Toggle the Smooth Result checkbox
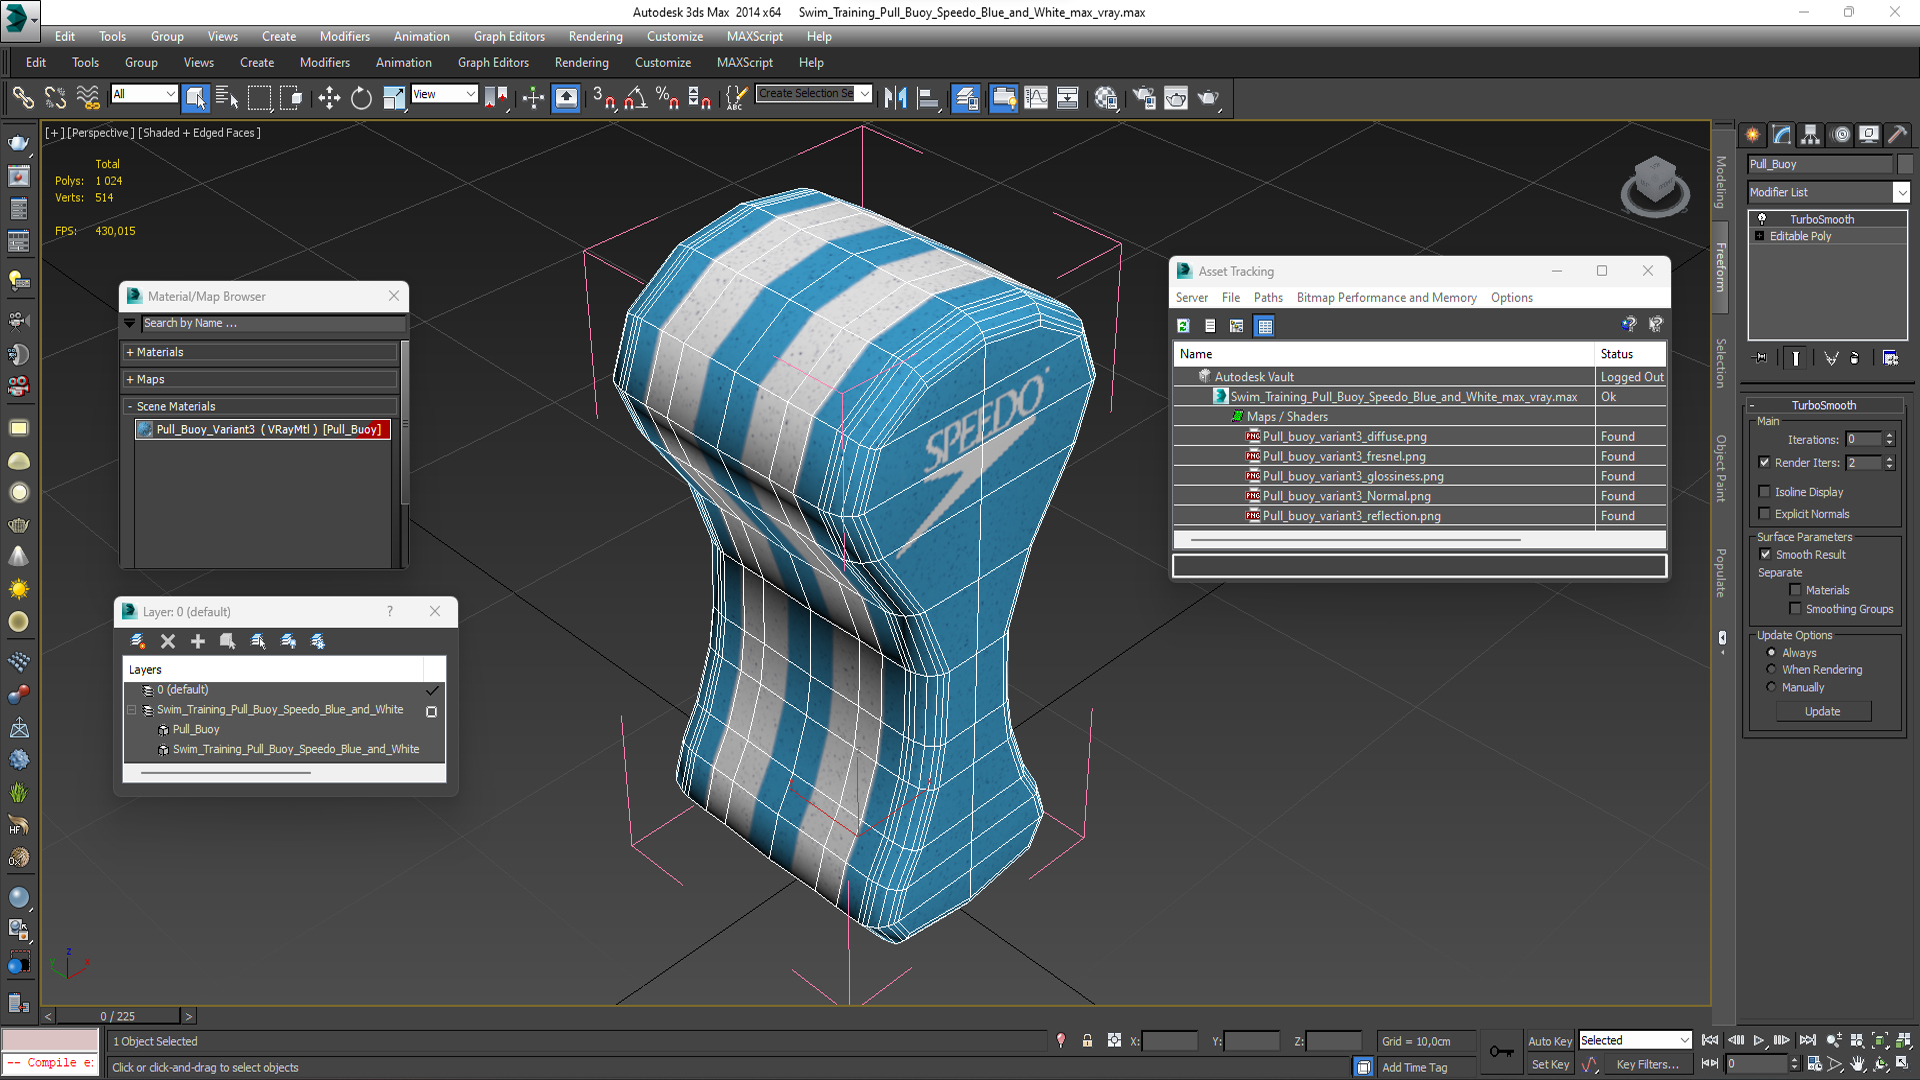The height and width of the screenshot is (1080, 1920). click(x=1765, y=555)
